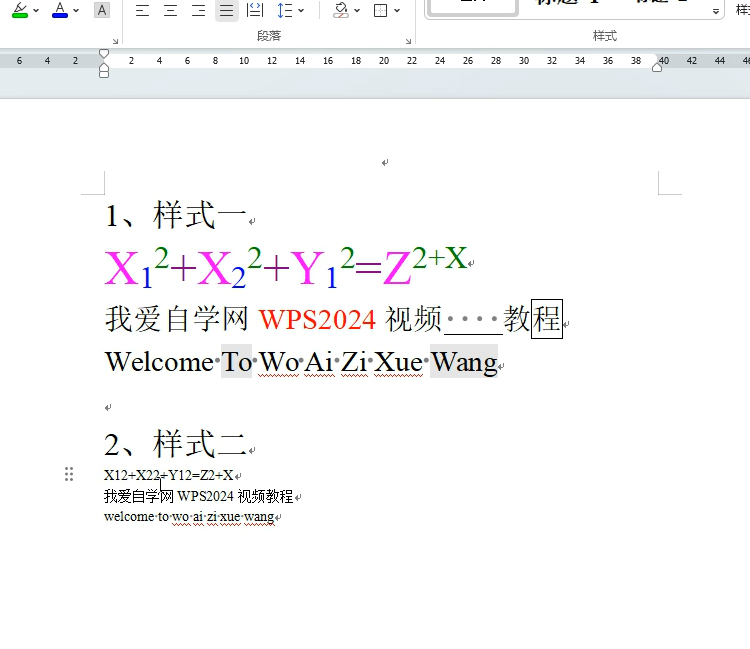Click the right indent marker on ruler
Screen dimensions: 750x649
tap(657, 67)
